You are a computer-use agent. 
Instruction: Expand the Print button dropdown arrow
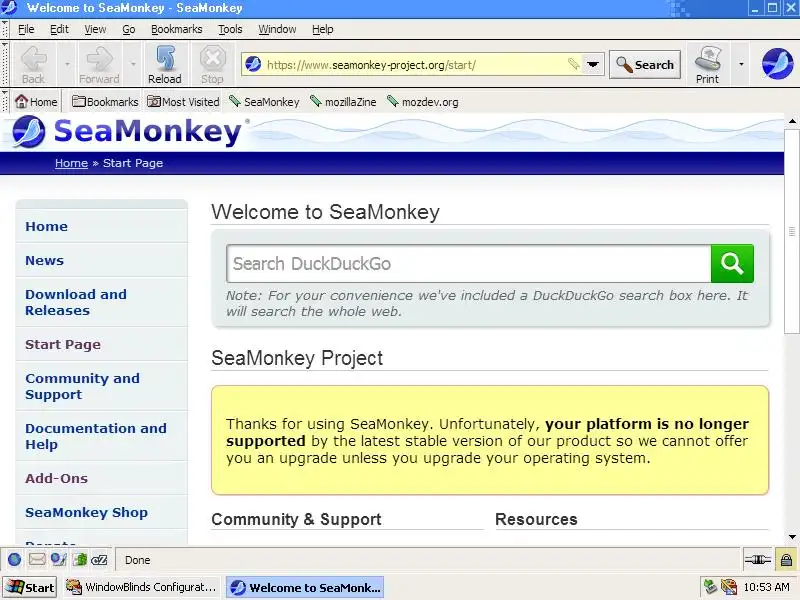click(x=741, y=64)
